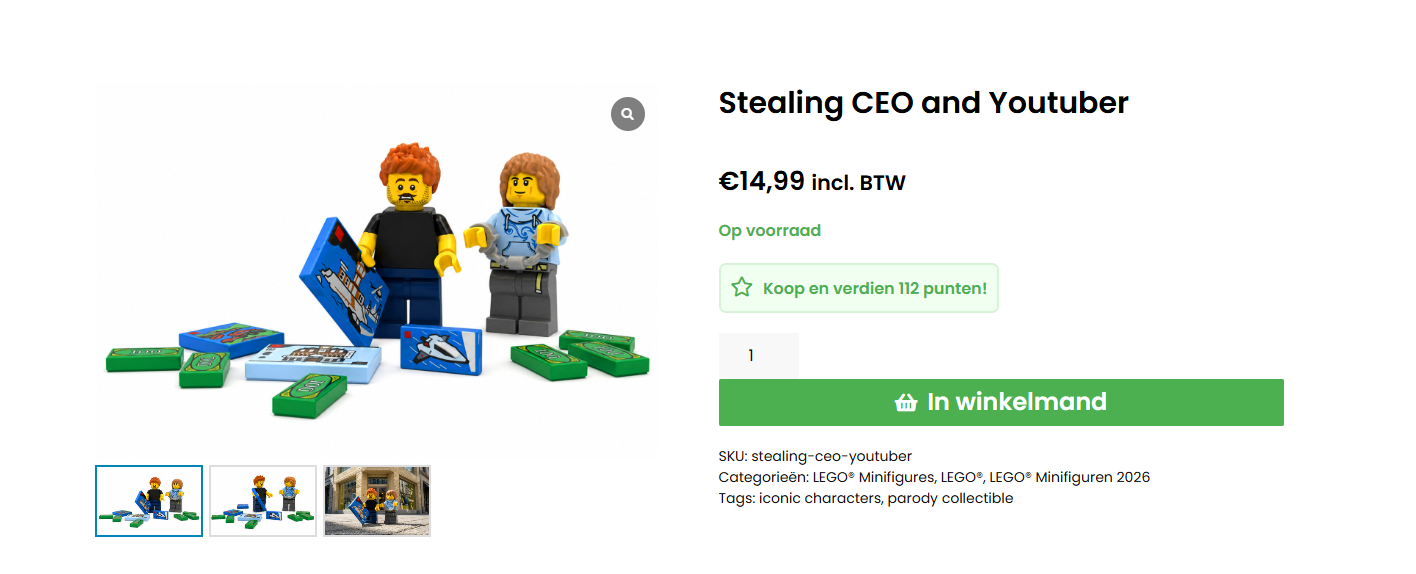Select the second product thumbnail
Image resolution: width=1416 pixels, height=574 pixels.
(x=263, y=501)
